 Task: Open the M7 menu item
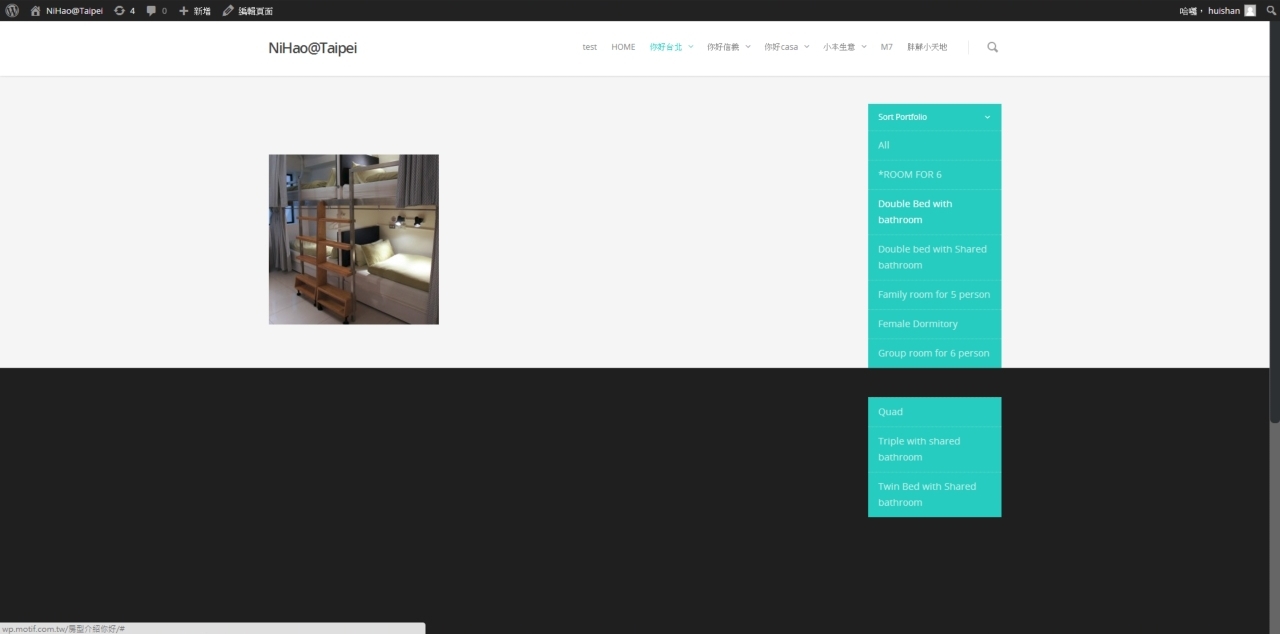pos(886,47)
